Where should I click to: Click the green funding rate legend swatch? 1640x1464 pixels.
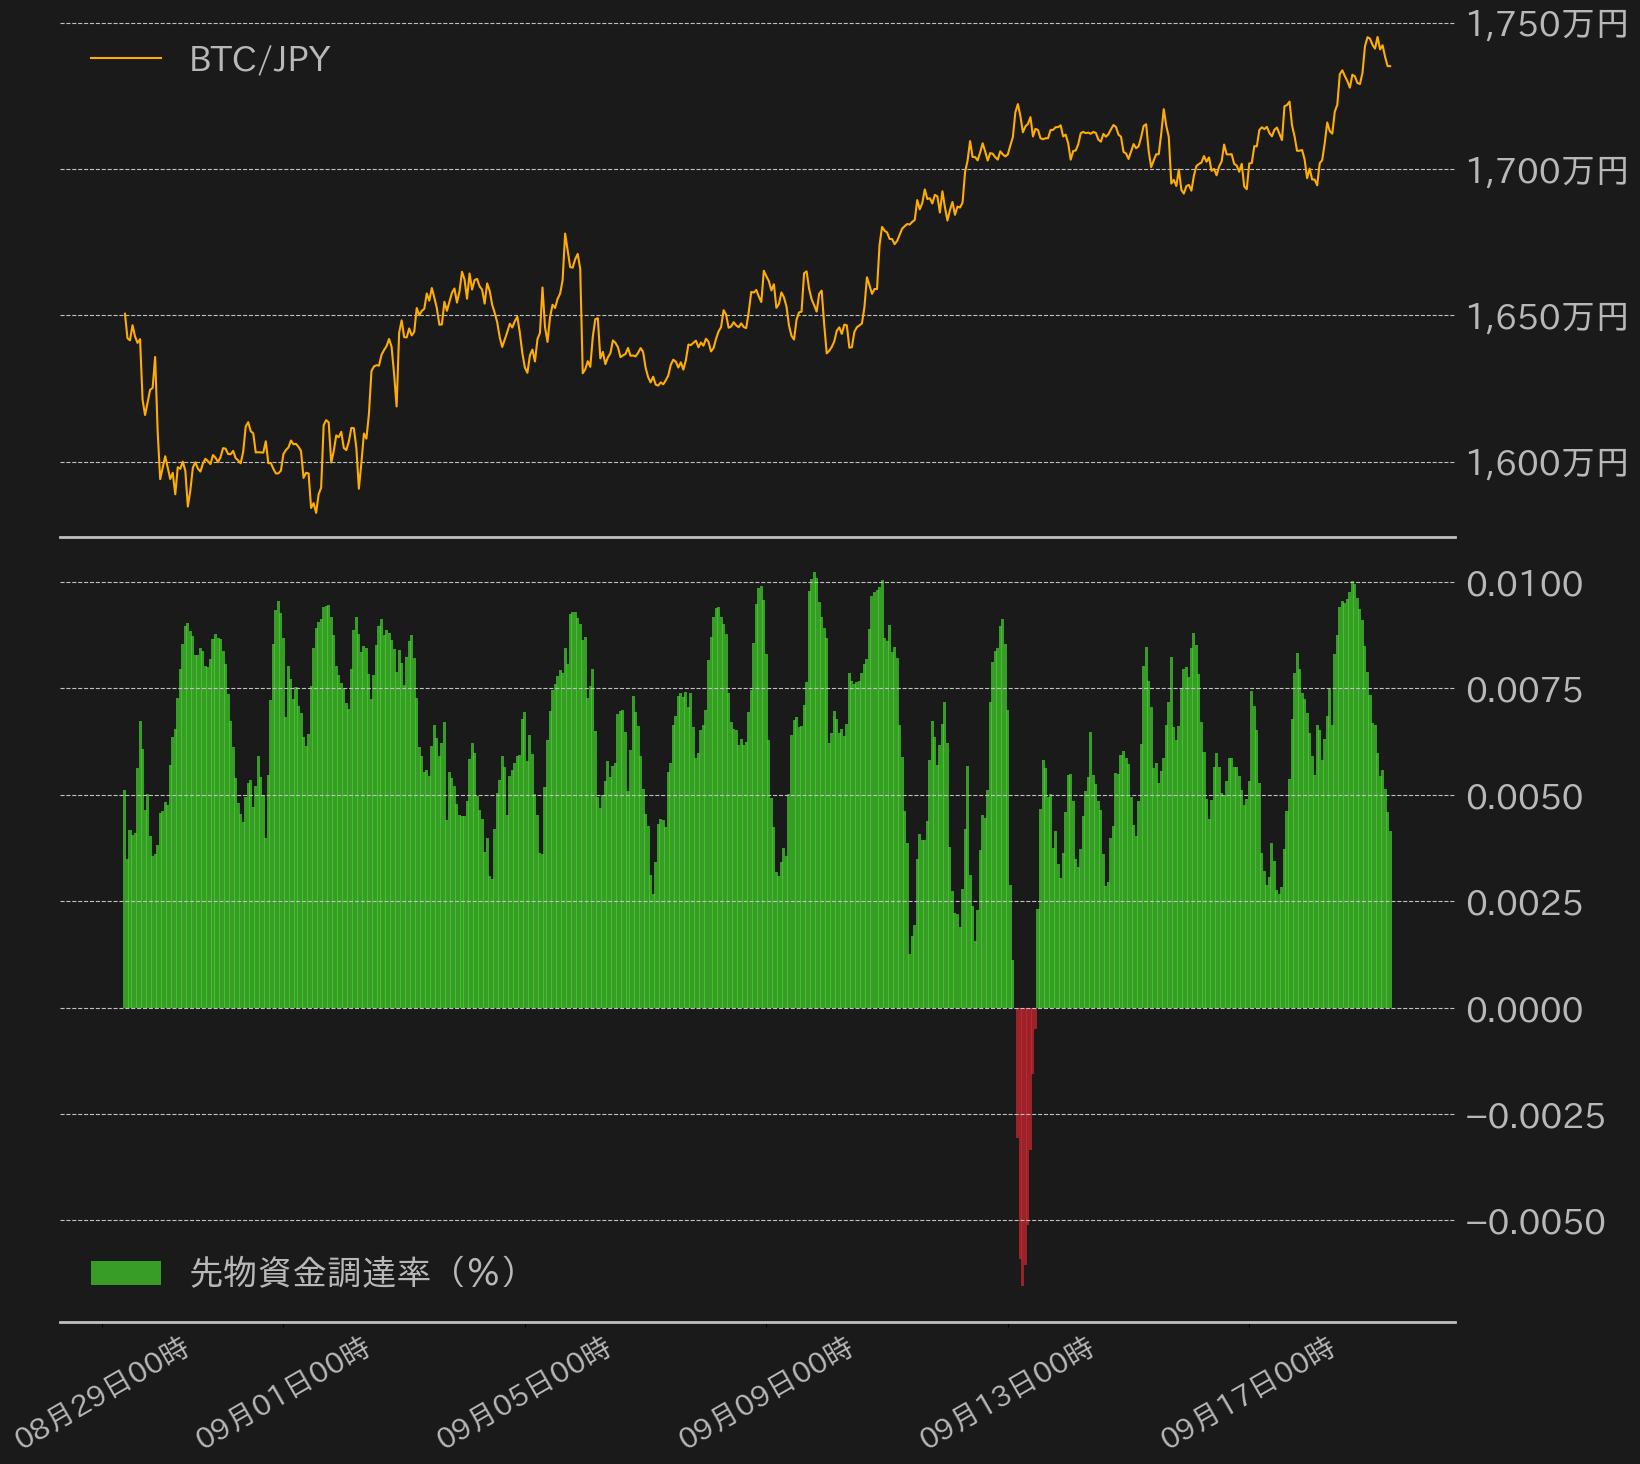click(126, 1272)
